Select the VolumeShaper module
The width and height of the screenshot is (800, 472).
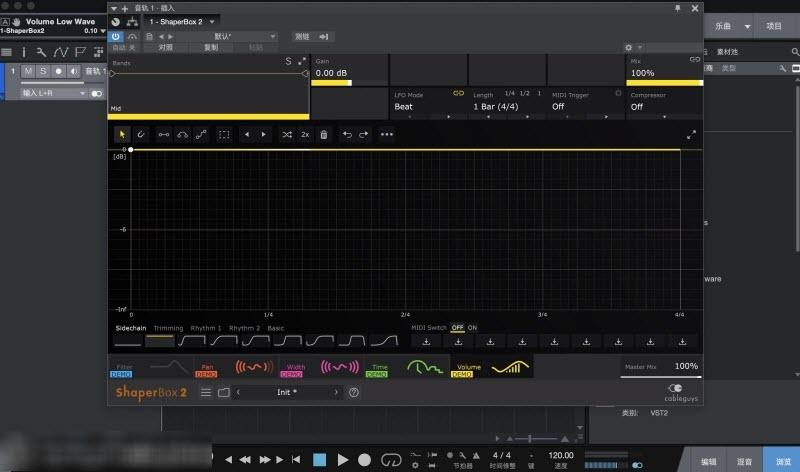pyautogui.click(x=491, y=367)
